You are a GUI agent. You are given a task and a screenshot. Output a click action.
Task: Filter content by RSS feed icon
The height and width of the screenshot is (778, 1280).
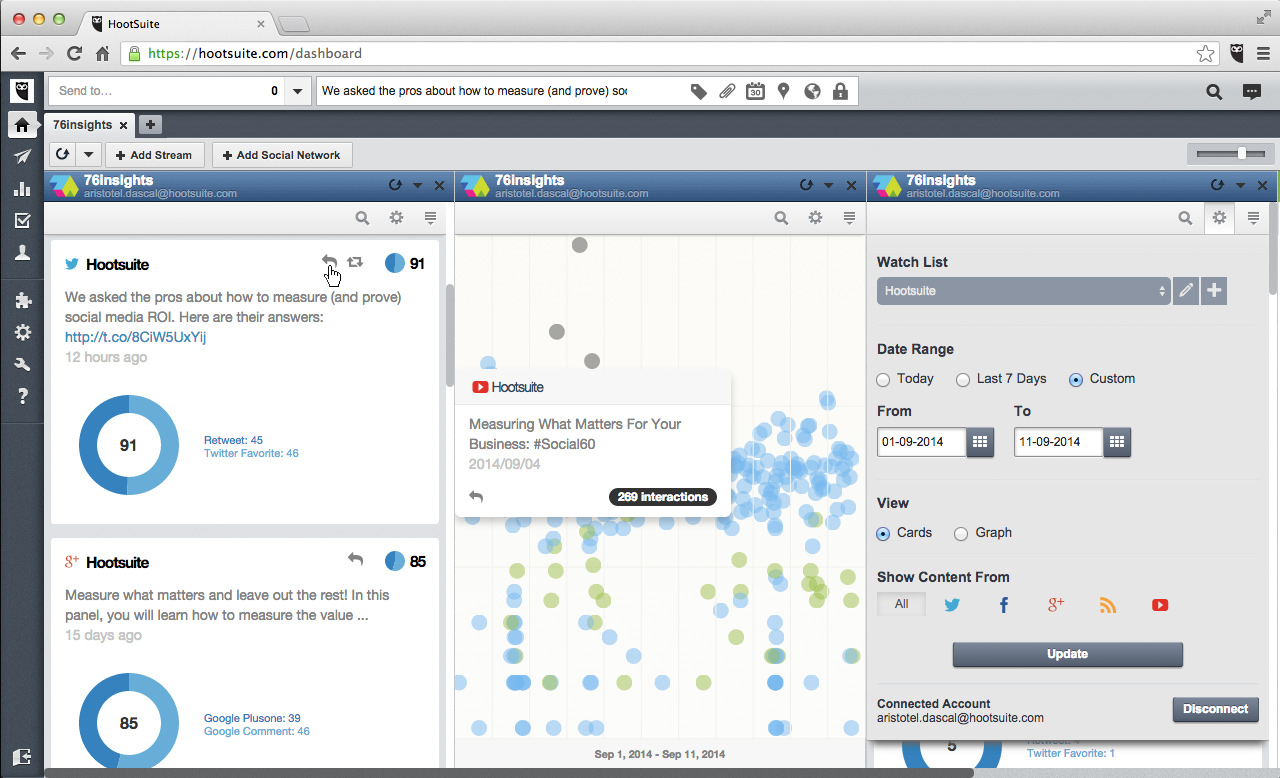point(1107,605)
